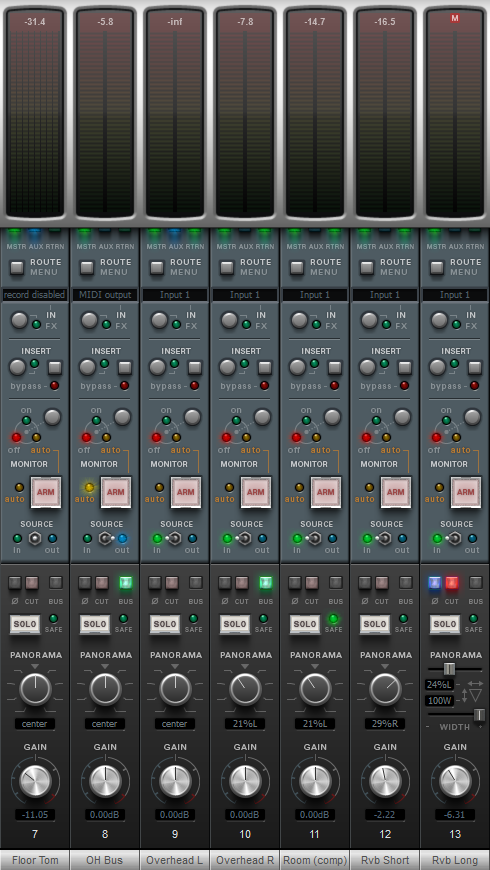Select the Floor Tom channel name tab
490x870 pixels.
click(35, 860)
